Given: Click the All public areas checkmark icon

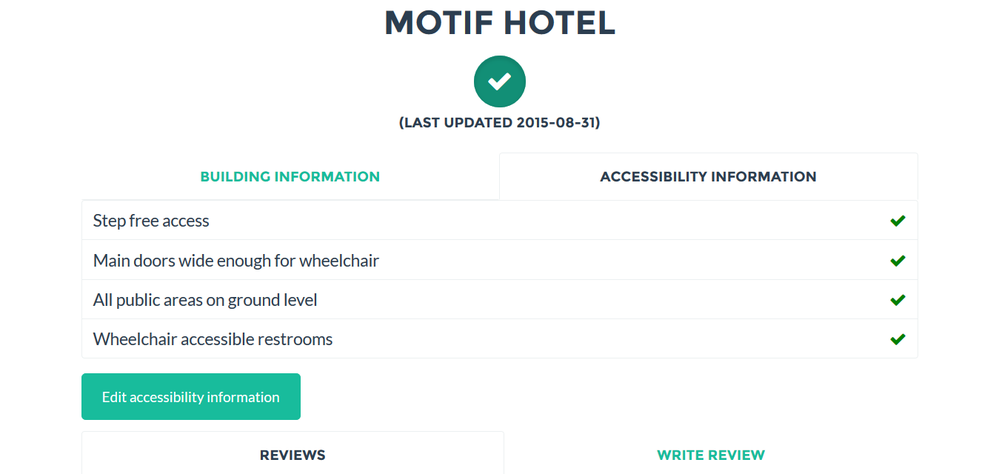Looking at the screenshot, I should click(898, 300).
